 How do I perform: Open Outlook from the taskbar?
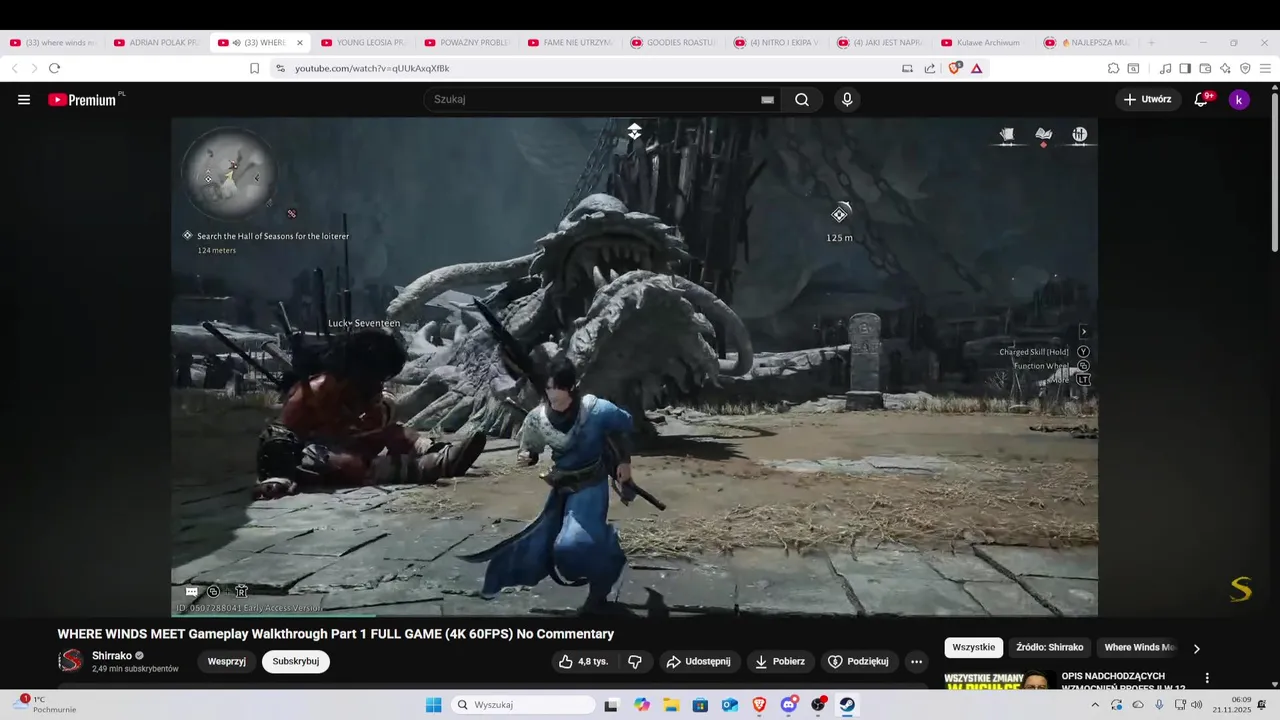pos(730,705)
